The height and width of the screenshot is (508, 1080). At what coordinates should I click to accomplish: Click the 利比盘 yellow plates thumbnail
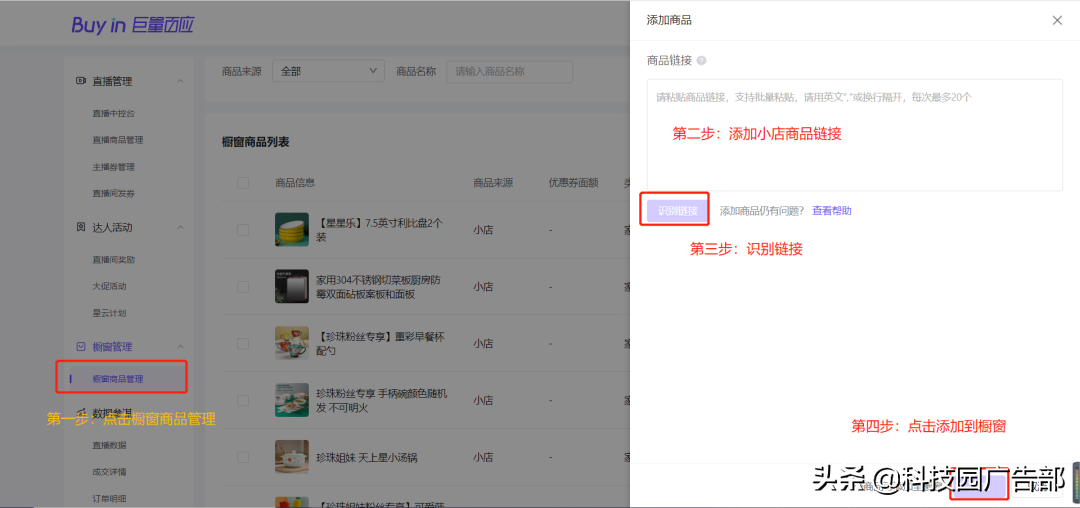292,229
